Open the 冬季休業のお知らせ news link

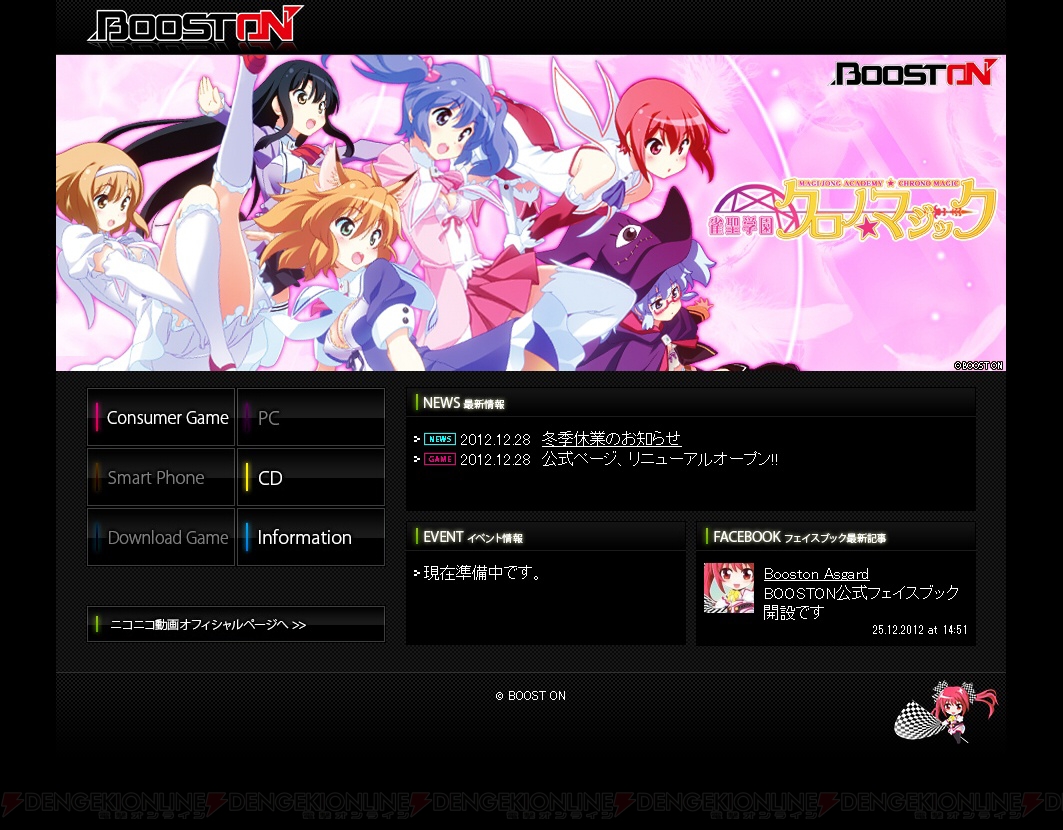tap(611, 439)
